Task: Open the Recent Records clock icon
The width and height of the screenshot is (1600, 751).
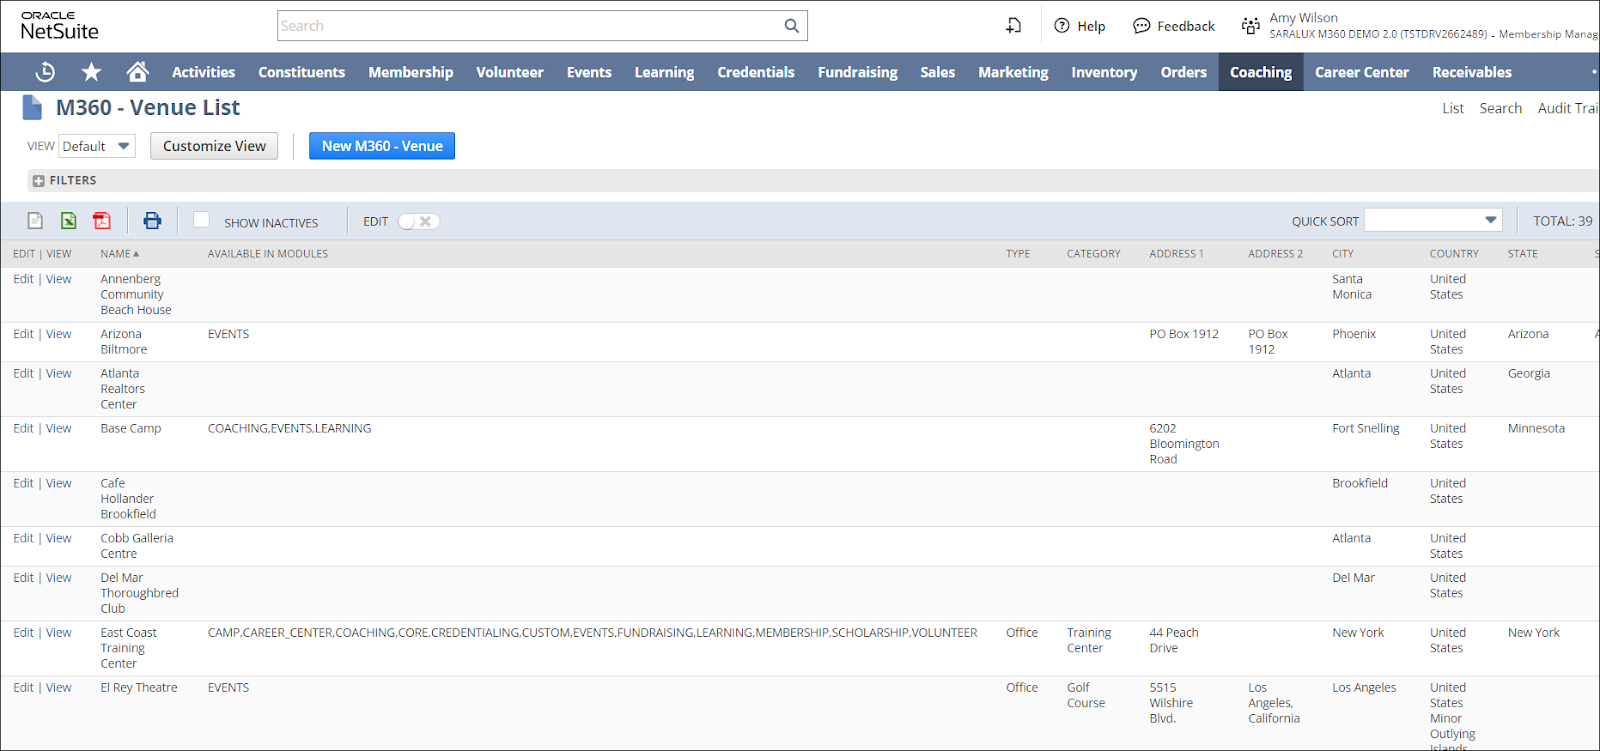Action: point(45,72)
